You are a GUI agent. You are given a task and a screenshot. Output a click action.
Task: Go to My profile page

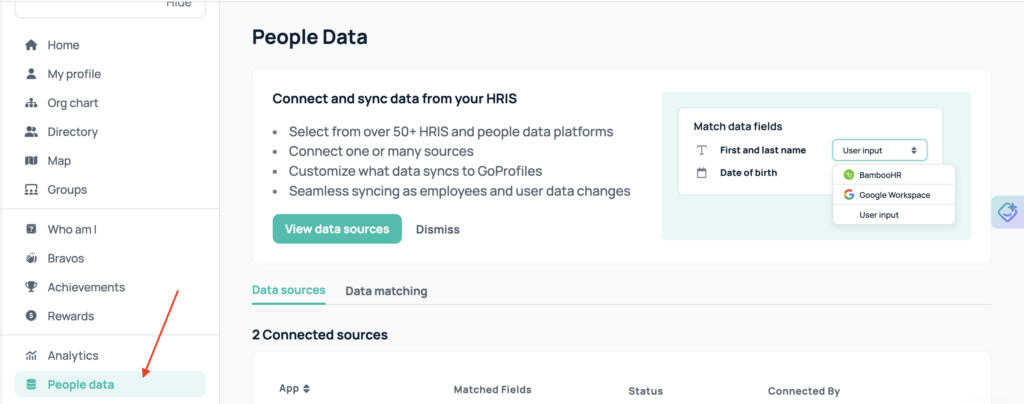pyautogui.click(x=74, y=74)
